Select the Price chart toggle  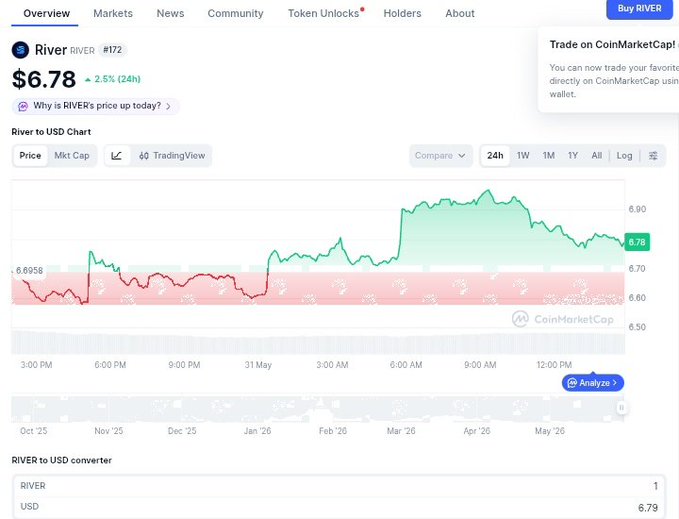pyautogui.click(x=30, y=155)
